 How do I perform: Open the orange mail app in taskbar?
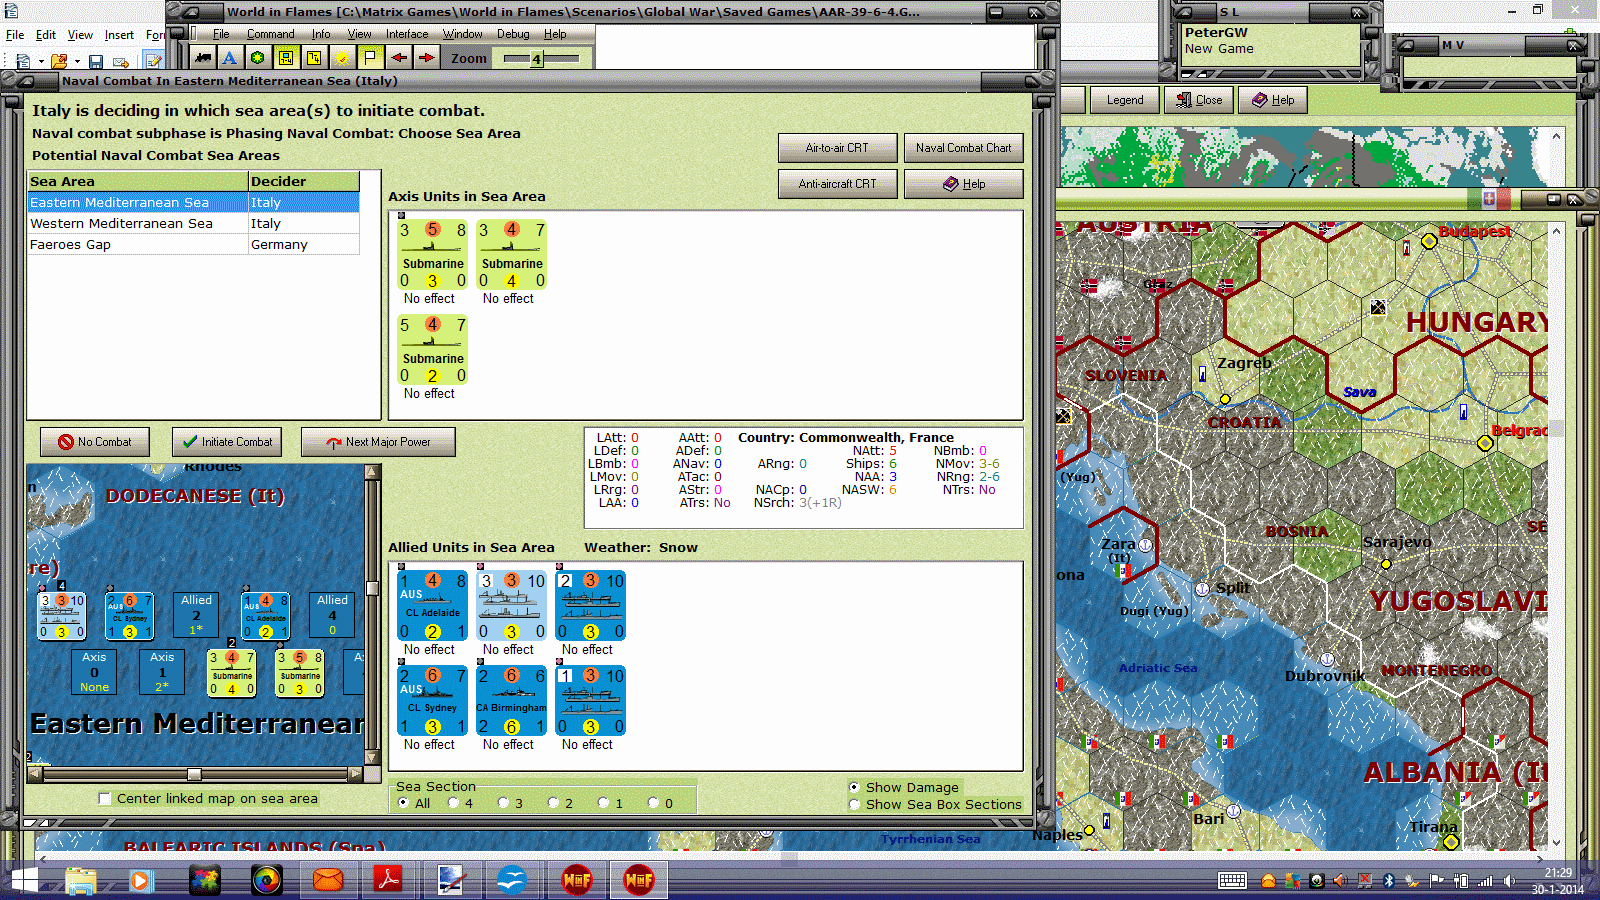[328, 880]
